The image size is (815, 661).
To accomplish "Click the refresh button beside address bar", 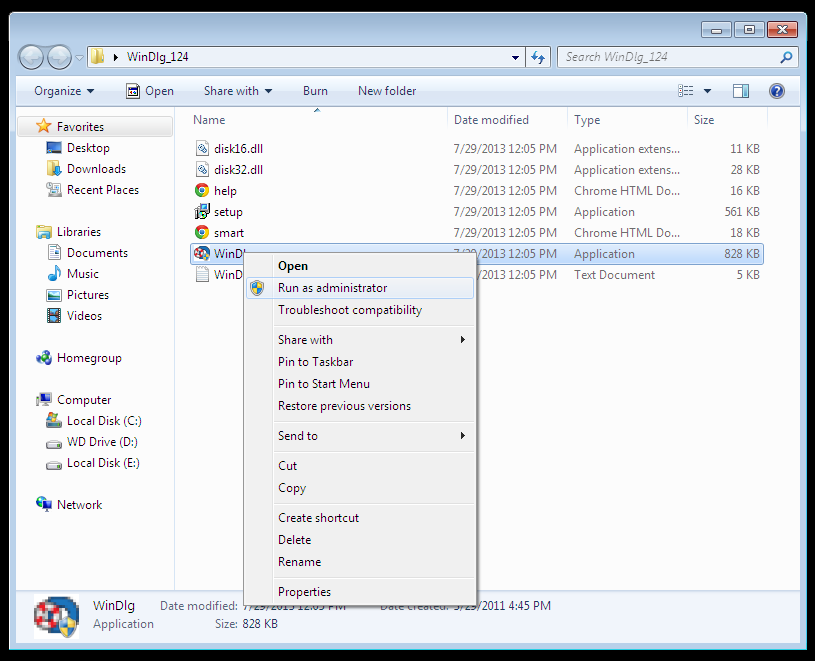I will click(539, 57).
